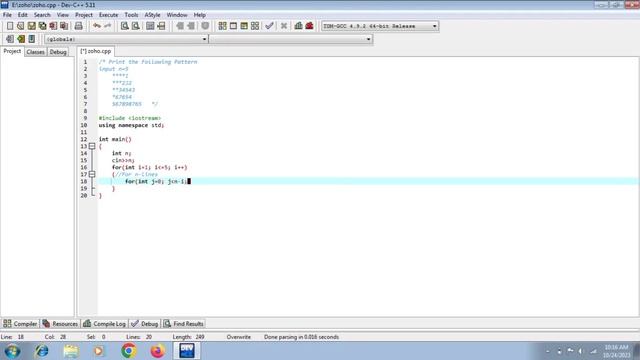Open Firefox from the taskbar
This screenshot has width=640, height=360.
pos(158,351)
